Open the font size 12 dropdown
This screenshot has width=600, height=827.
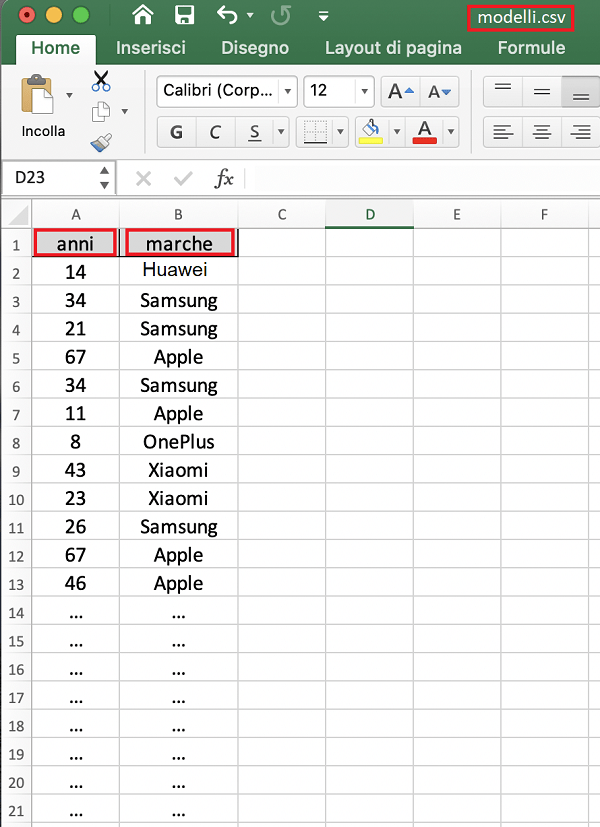[x=364, y=91]
